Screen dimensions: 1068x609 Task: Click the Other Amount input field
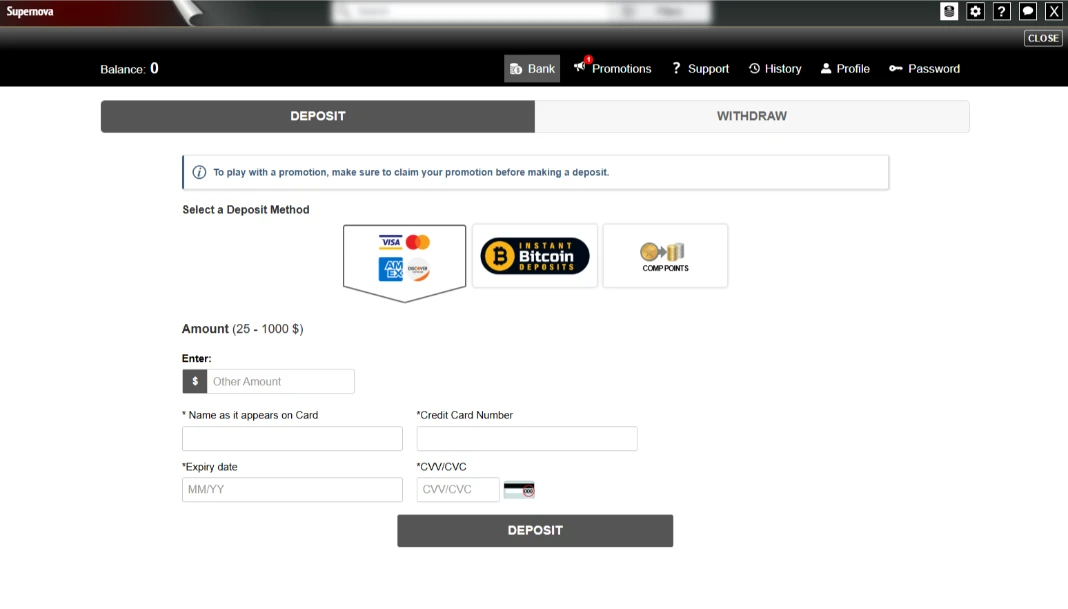[x=280, y=381]
